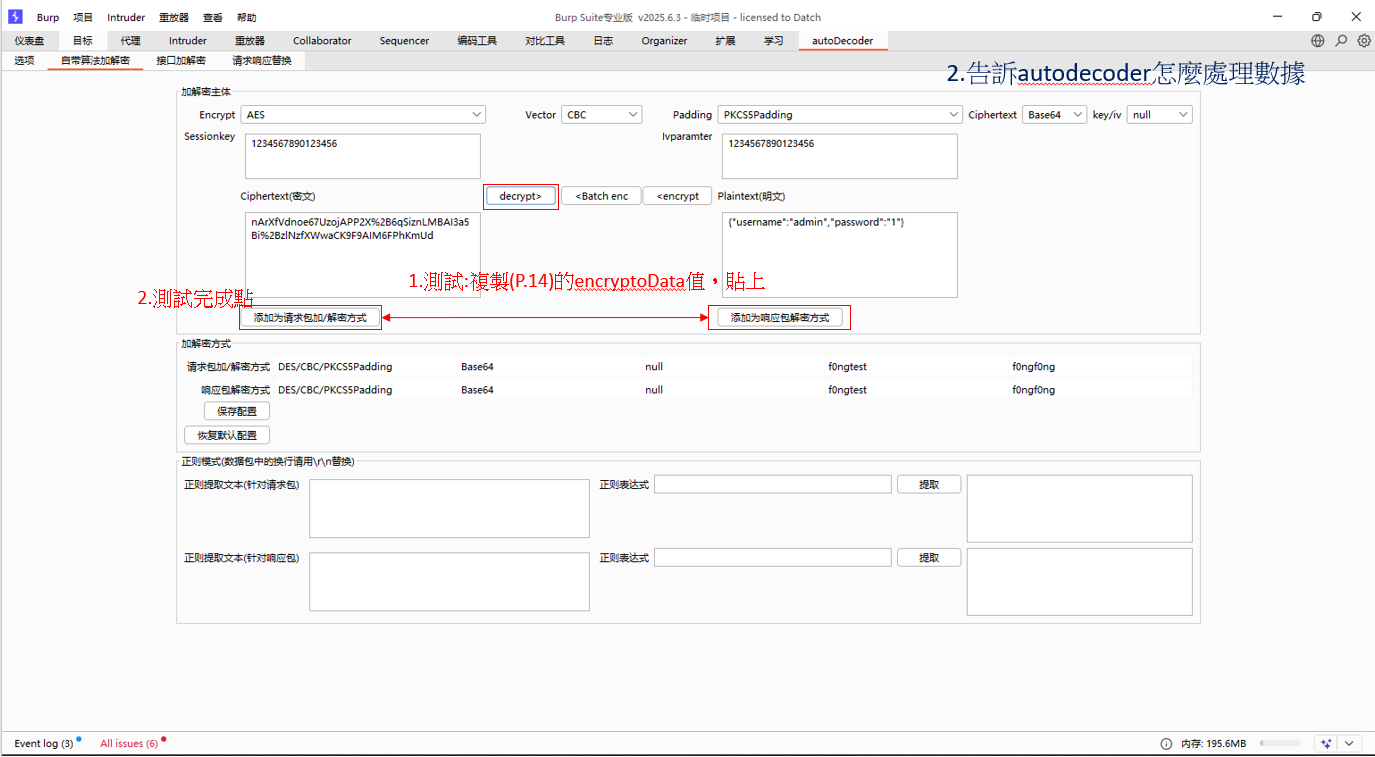
Task: Focus the Sessionkey text field
Action: pyautogui.click(x=362, y=156)
